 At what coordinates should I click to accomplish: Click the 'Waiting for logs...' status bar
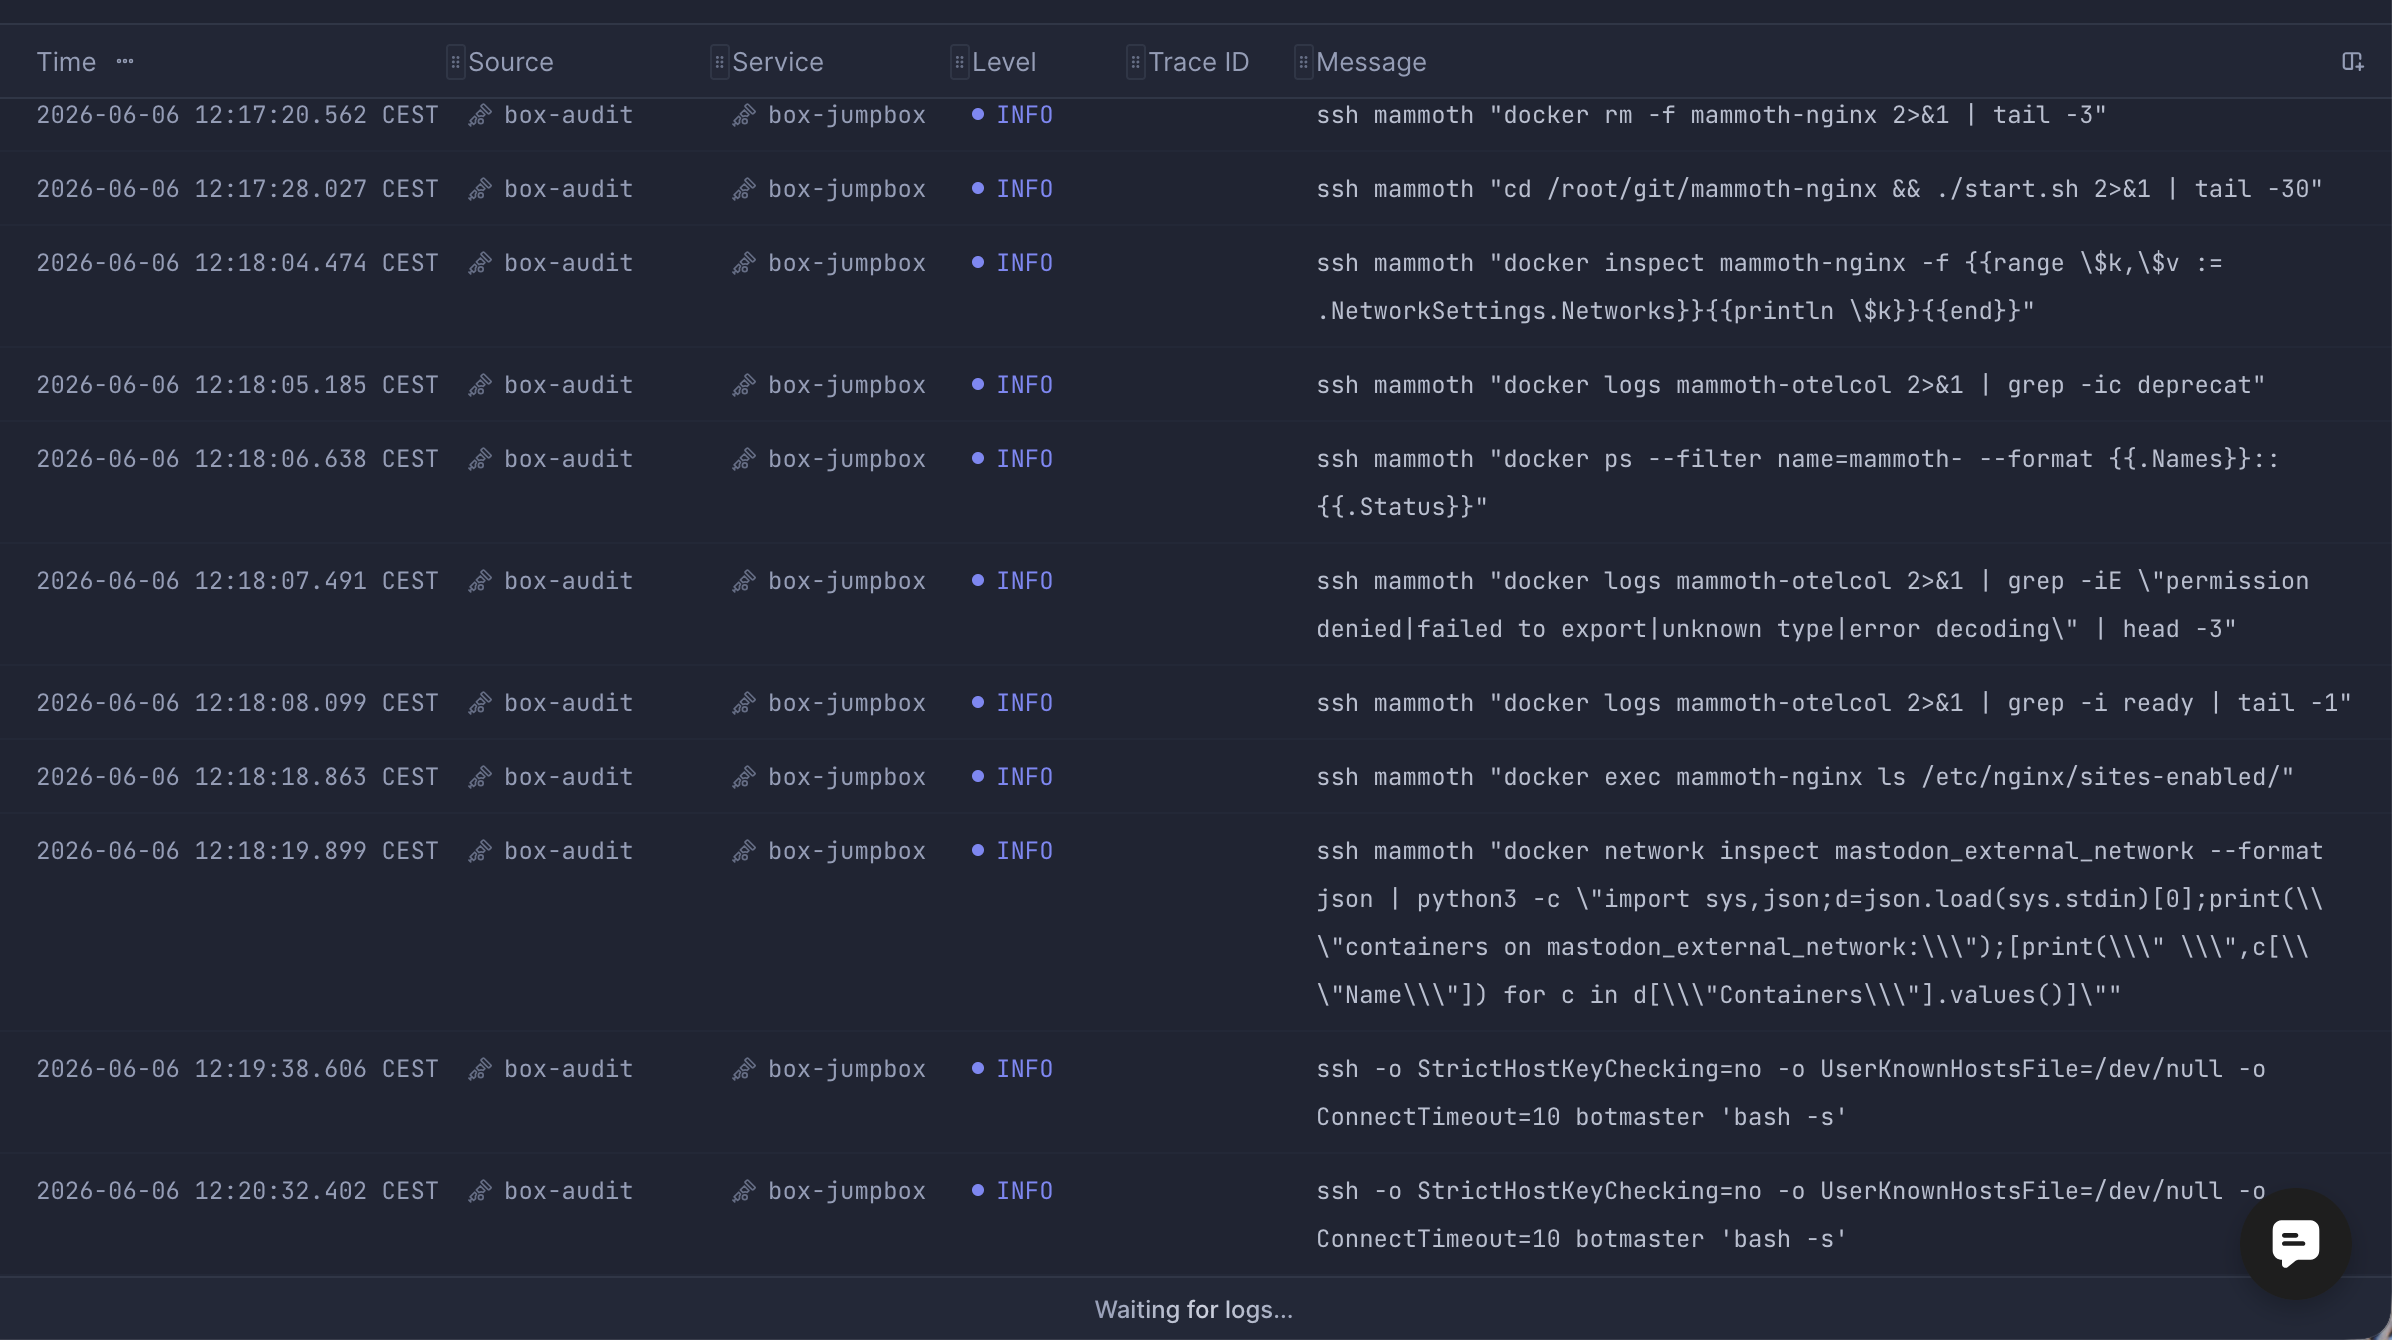click(1194, 1309)
